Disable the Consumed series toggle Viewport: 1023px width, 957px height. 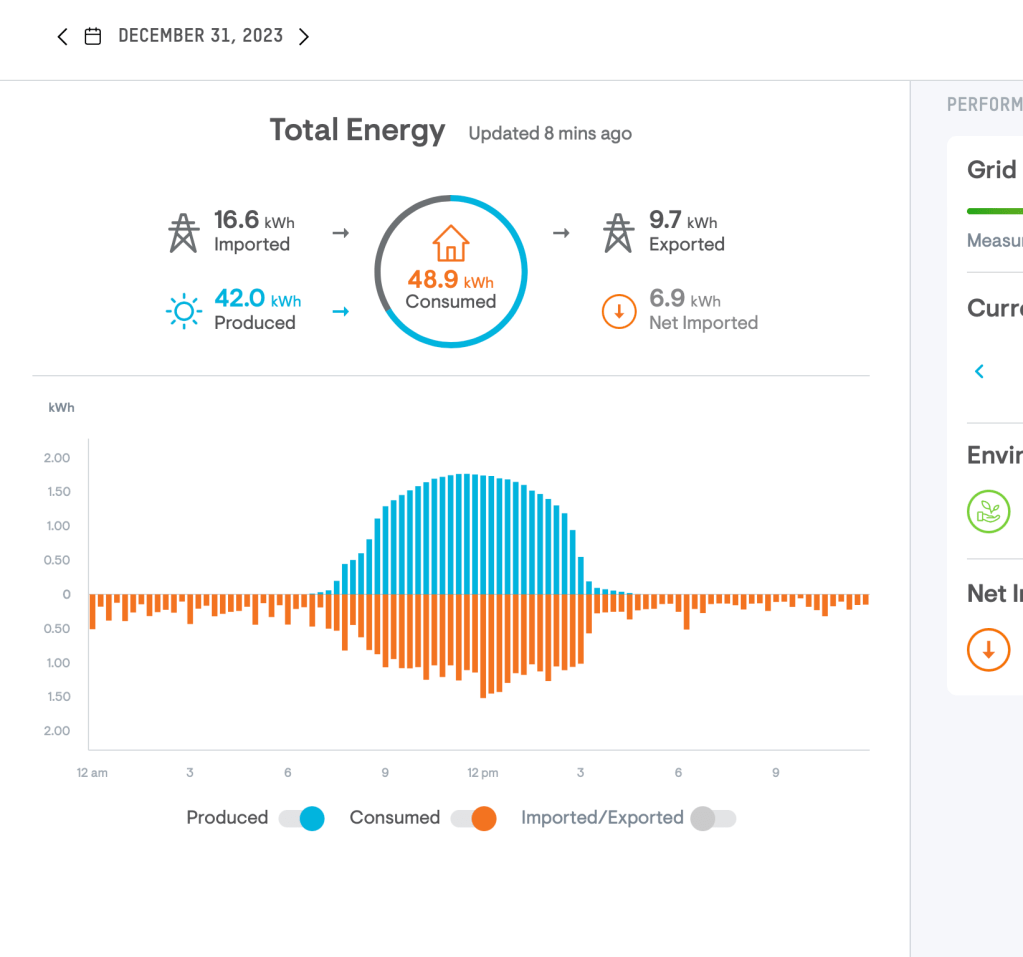474,818
